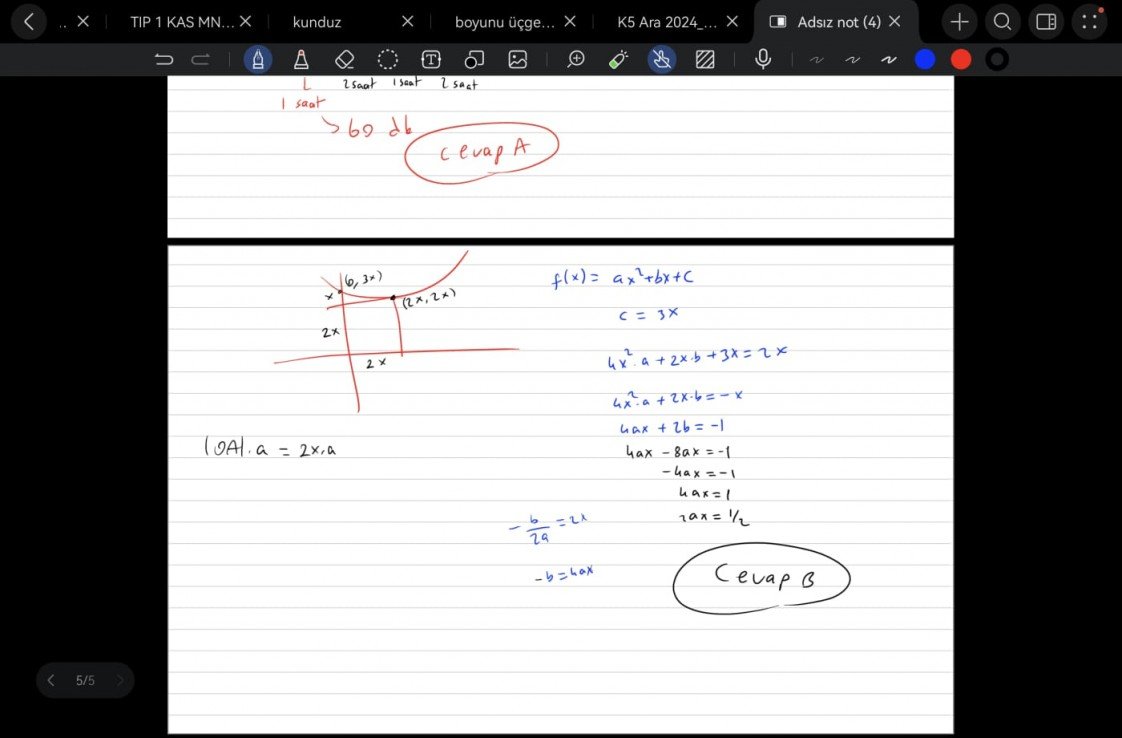
Task: Insert a text box
Action: click(x=431, y=60)
